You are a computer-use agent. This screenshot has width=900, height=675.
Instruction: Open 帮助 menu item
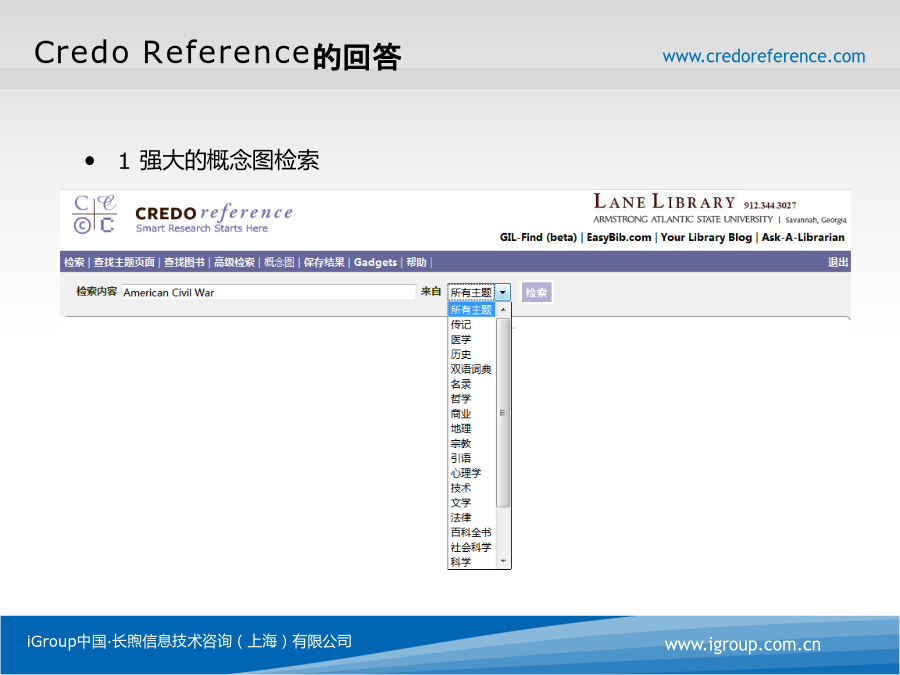(416, 262)
